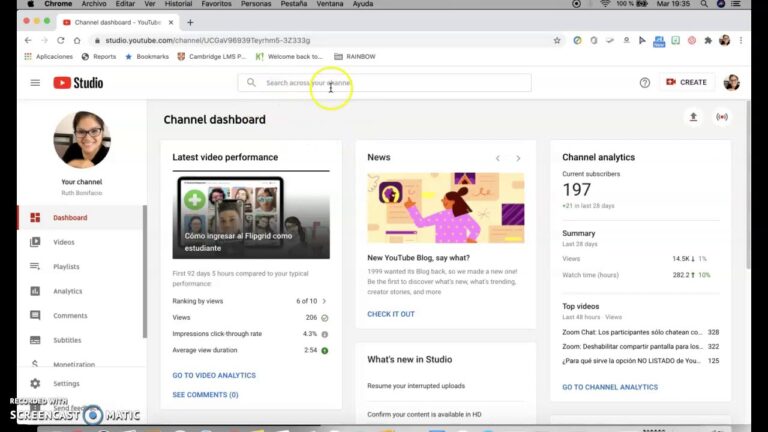Click the Videos sidebar icon
768x432 pixels.
[35, 242]
